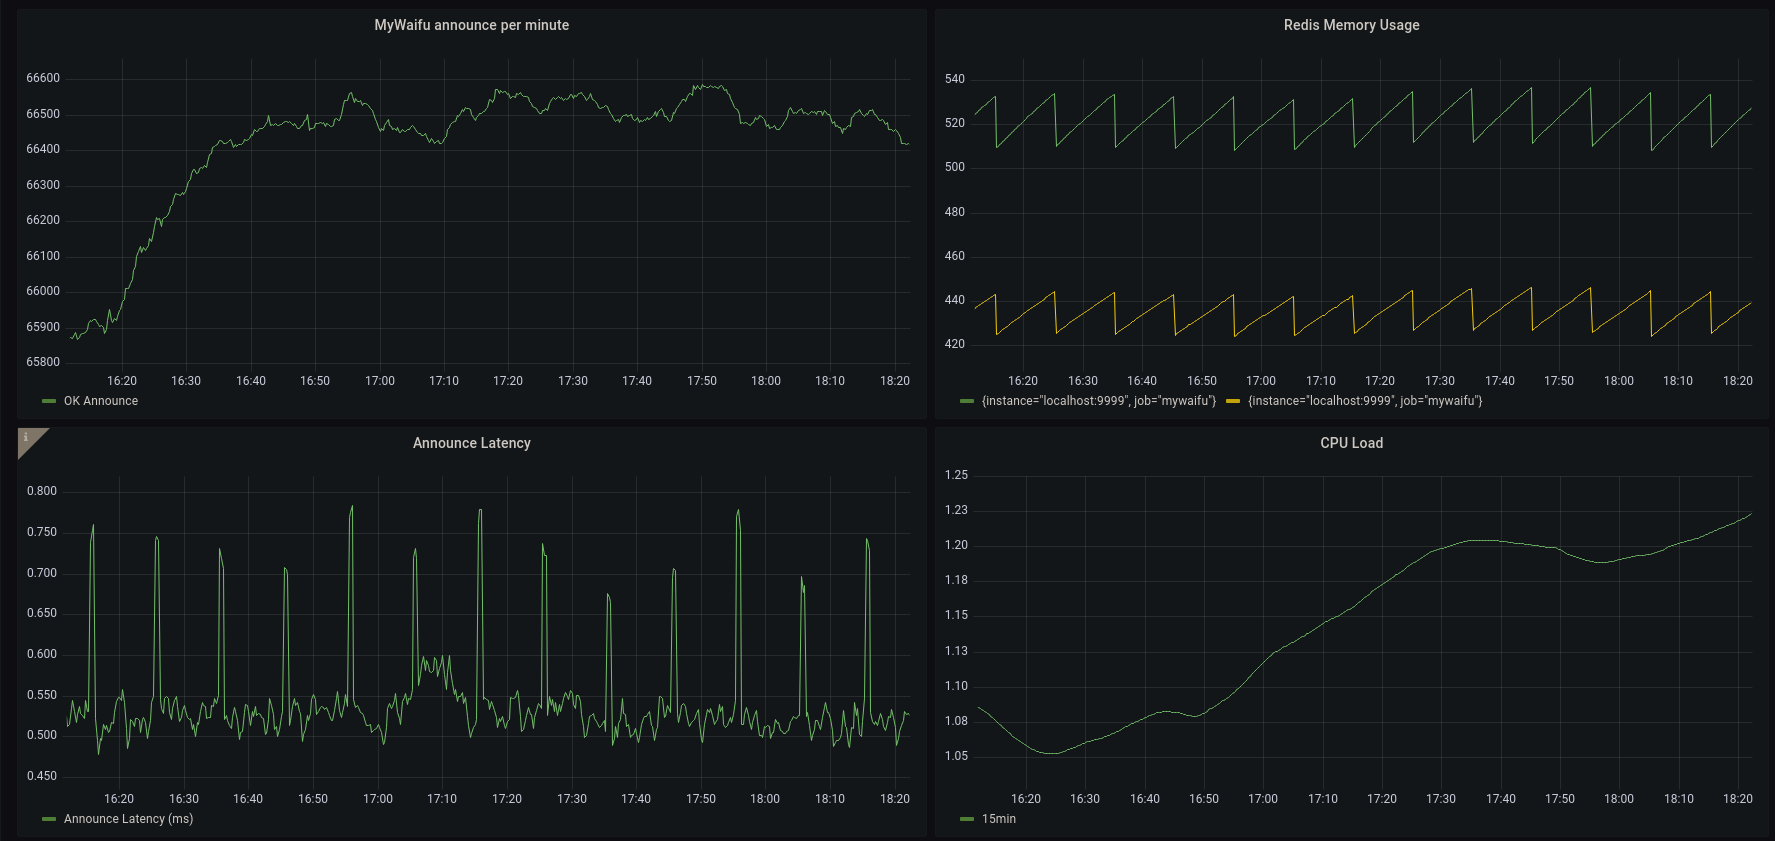Click the green color swatch beside OK Announce
Viewport: 1775px width, 841px height.
[49, 401]
